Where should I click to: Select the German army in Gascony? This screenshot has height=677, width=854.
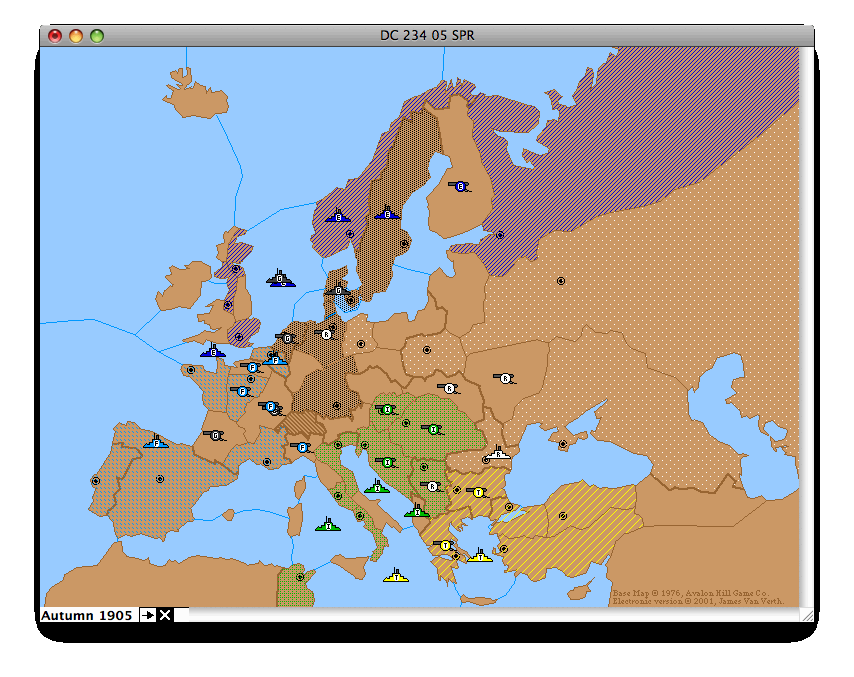(215, 435)
